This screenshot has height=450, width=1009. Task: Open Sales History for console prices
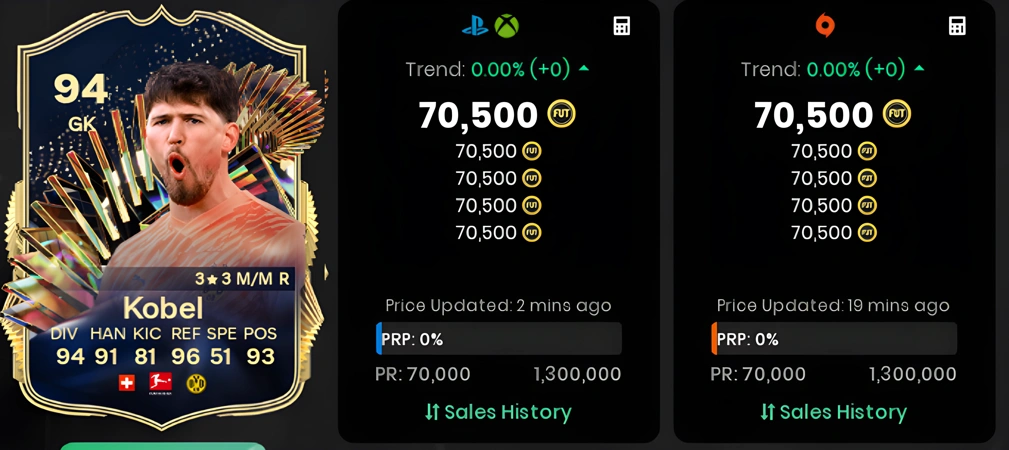pyautogui.click(x=498, y=412)
